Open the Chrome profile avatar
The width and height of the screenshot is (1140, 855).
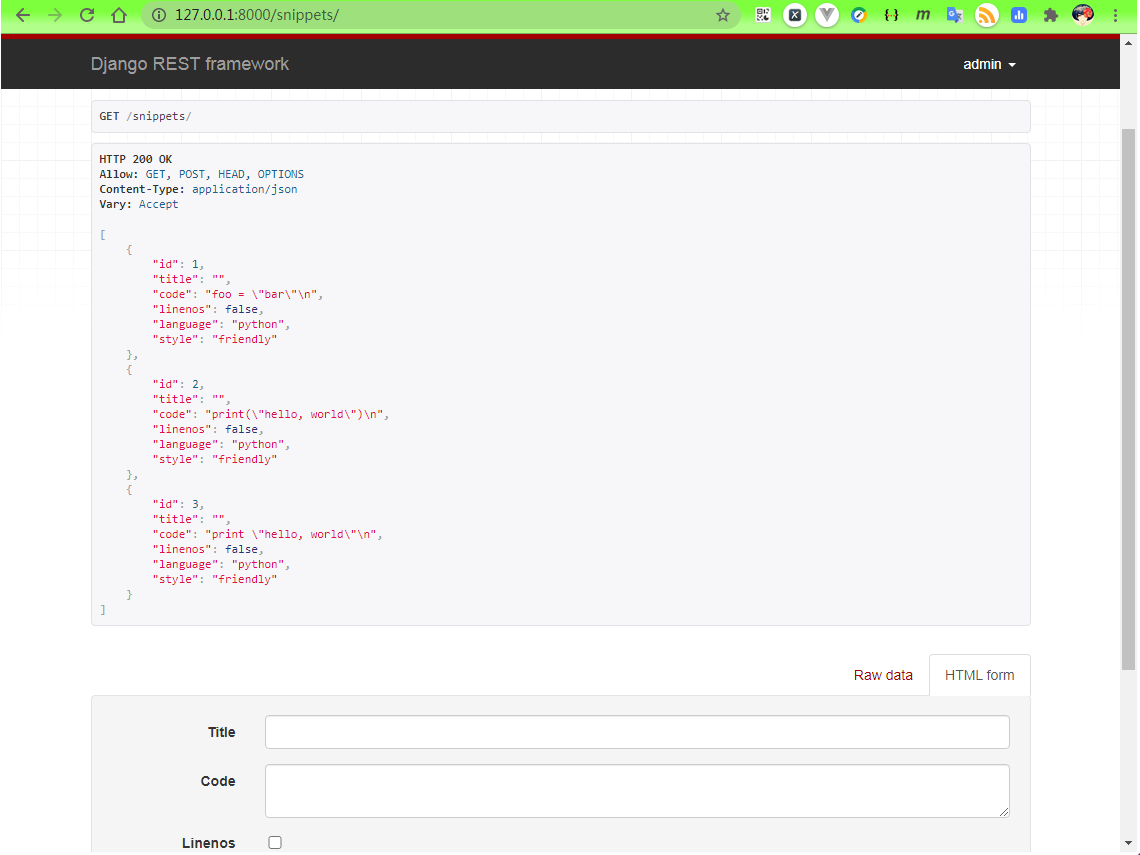1083,15
